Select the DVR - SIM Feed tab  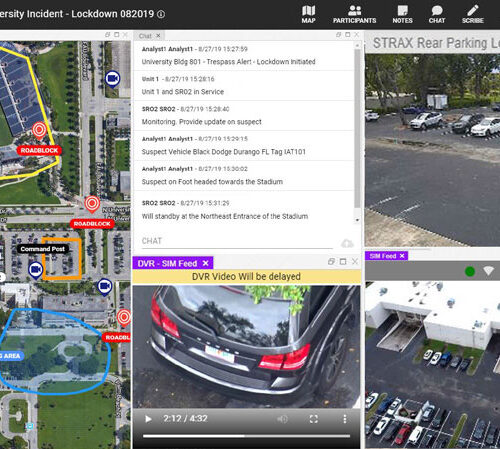[167, 264]
